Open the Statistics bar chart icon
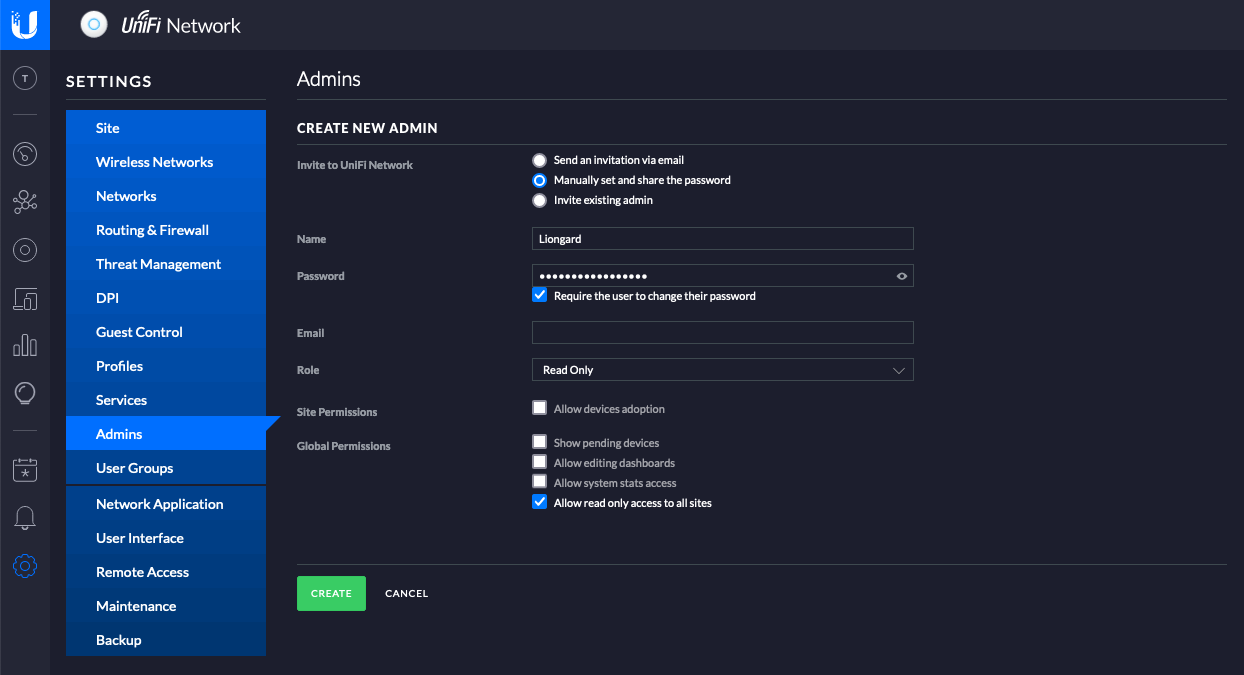The image size is (1244, 675). 25,346
